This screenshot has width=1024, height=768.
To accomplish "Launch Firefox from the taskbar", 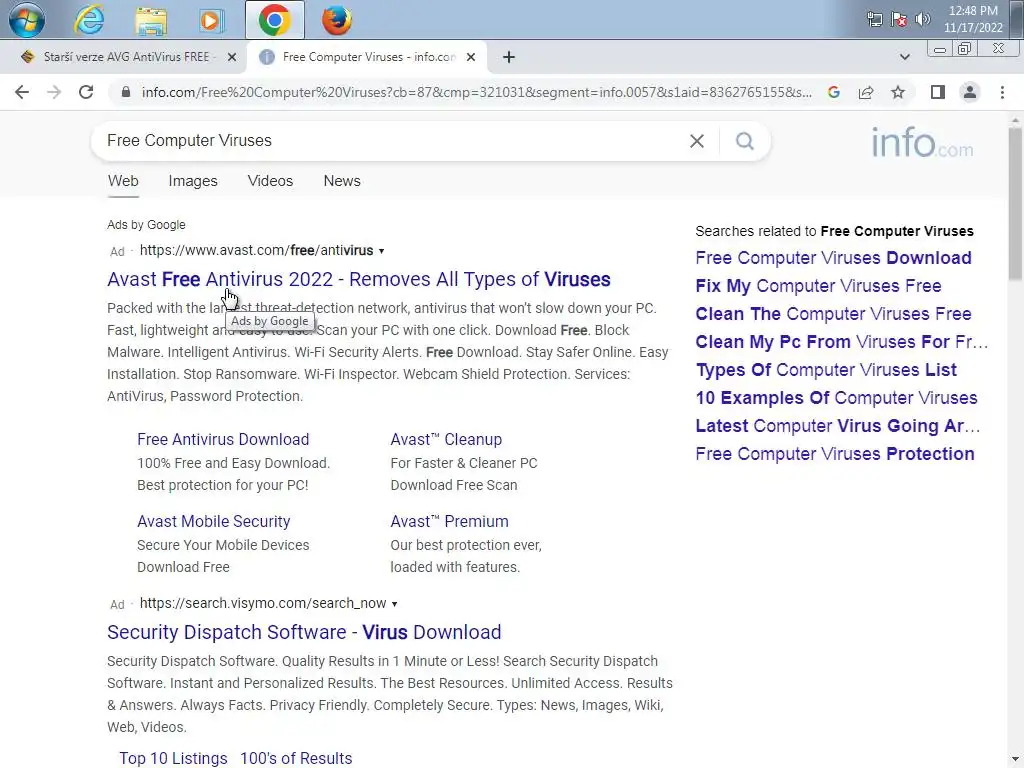I will tap(336, 20).
